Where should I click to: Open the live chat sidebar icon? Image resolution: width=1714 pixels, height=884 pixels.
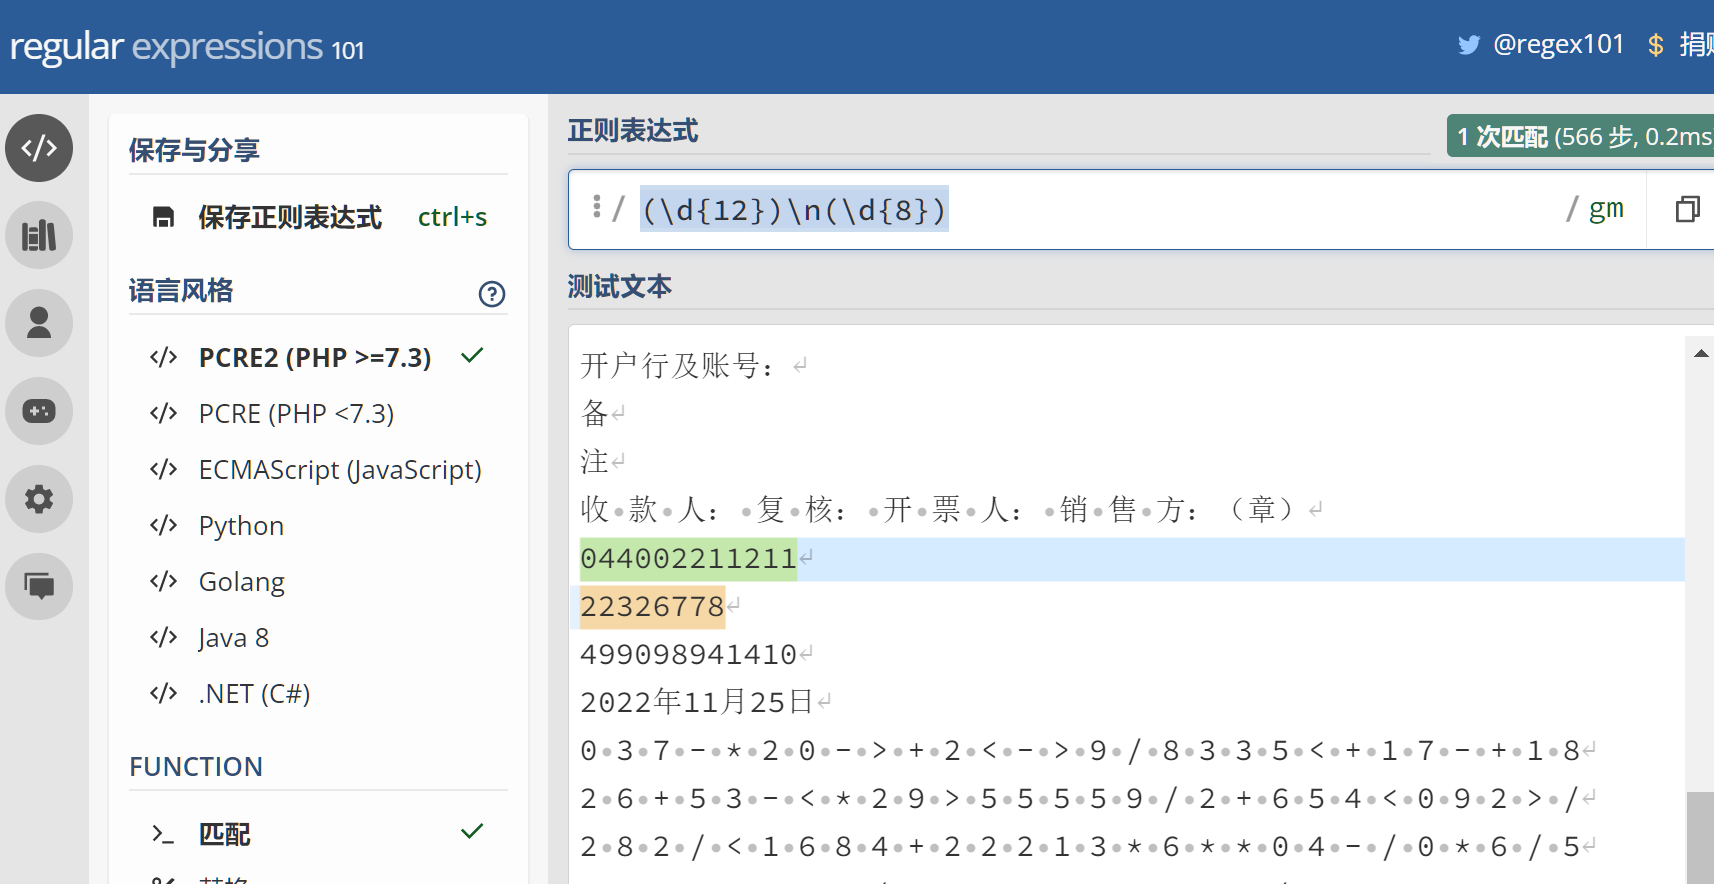[x=39, y=586]
